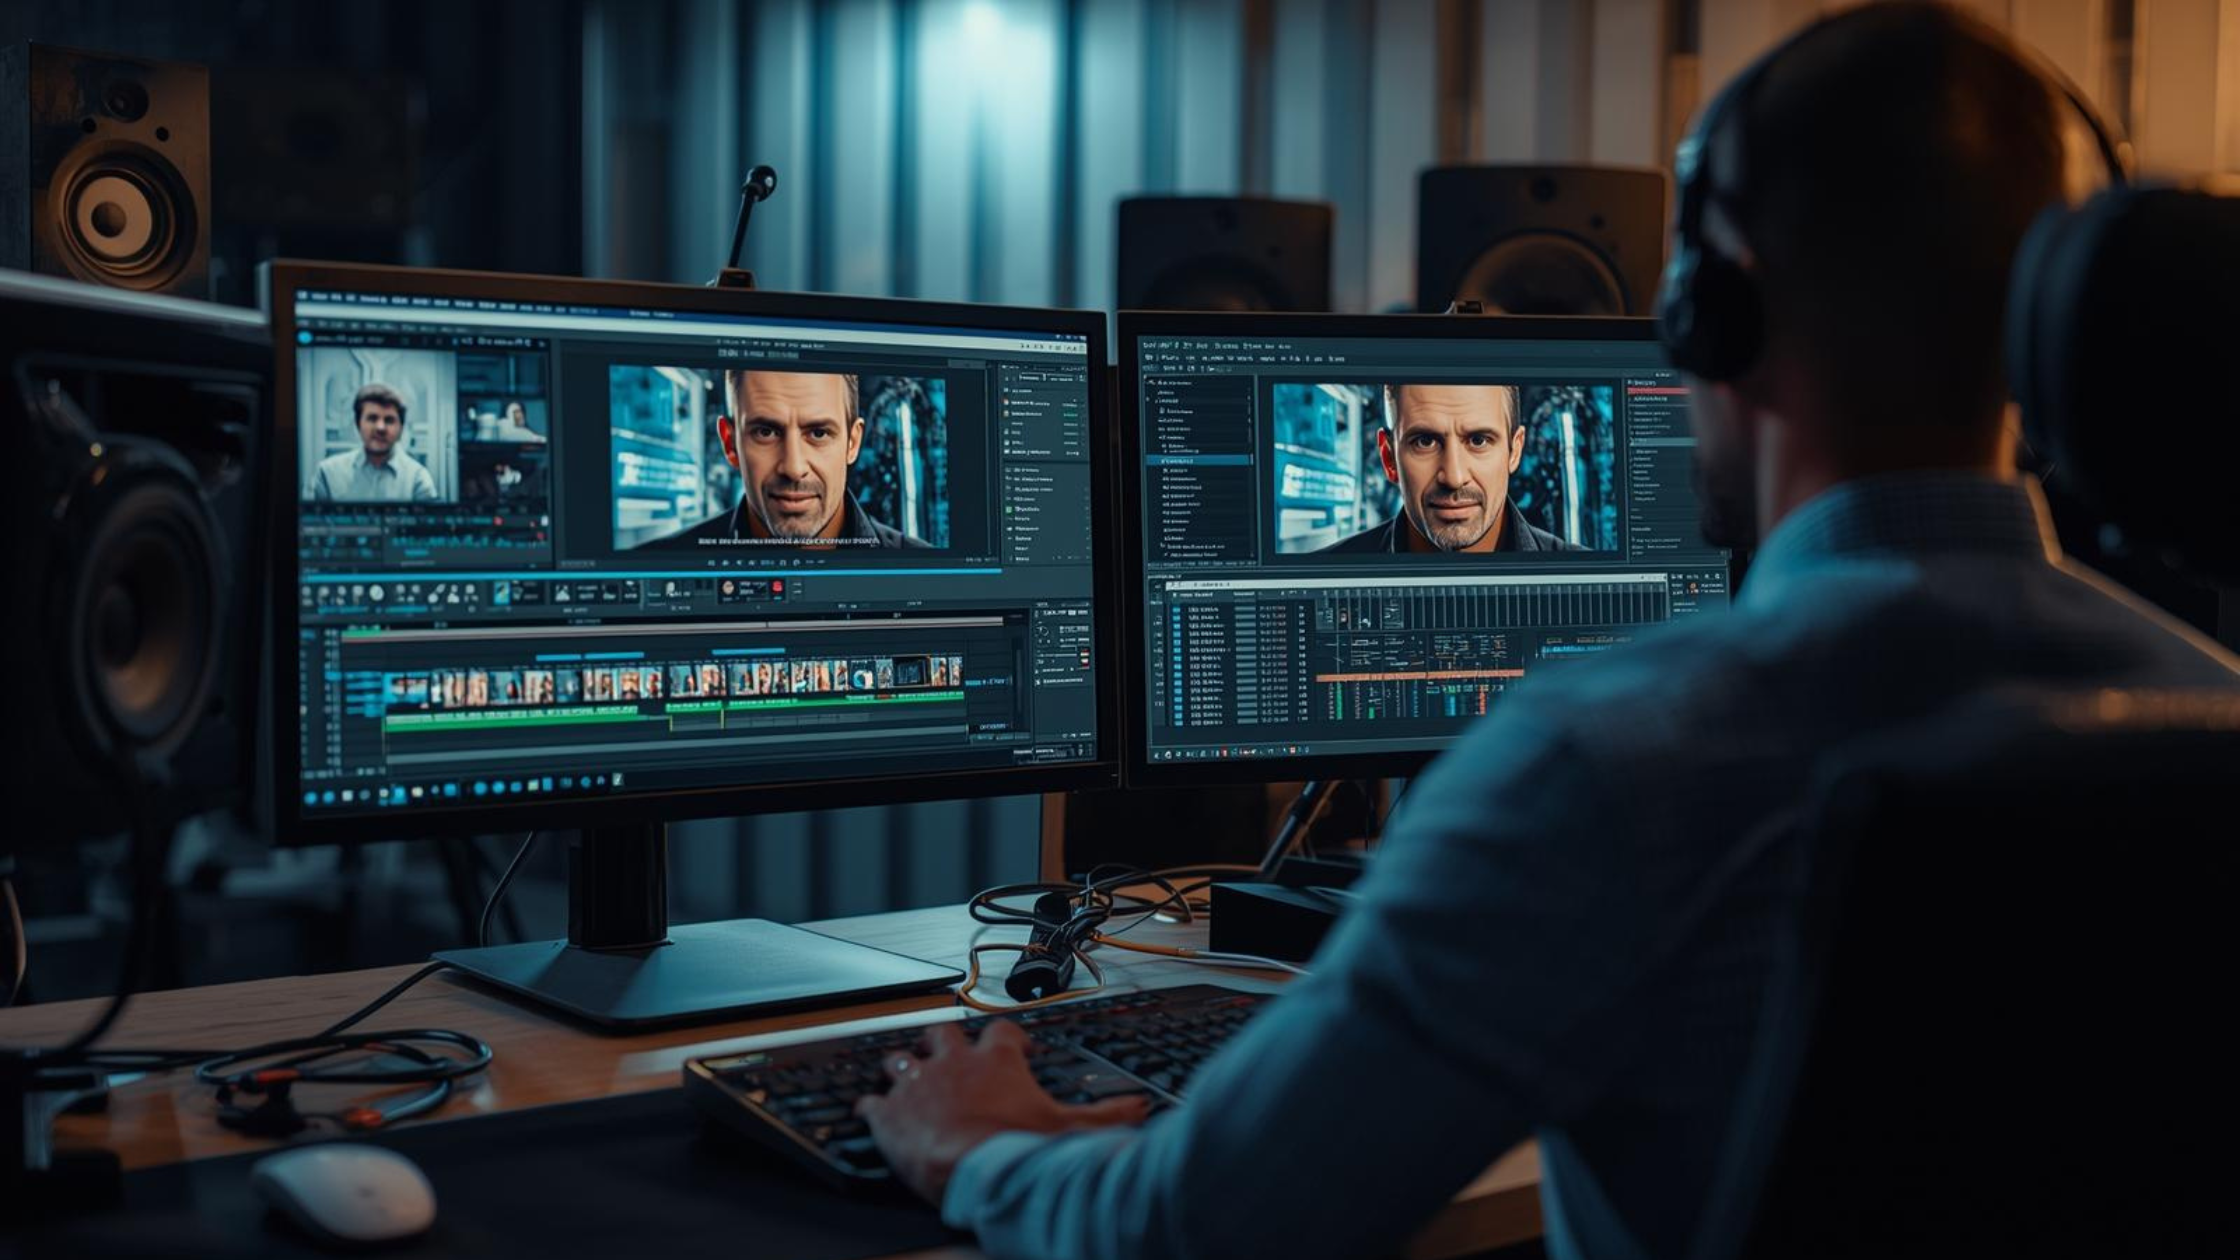
Task: Click the mountain image icon in middle toolbar
Action: pos(562,592)
